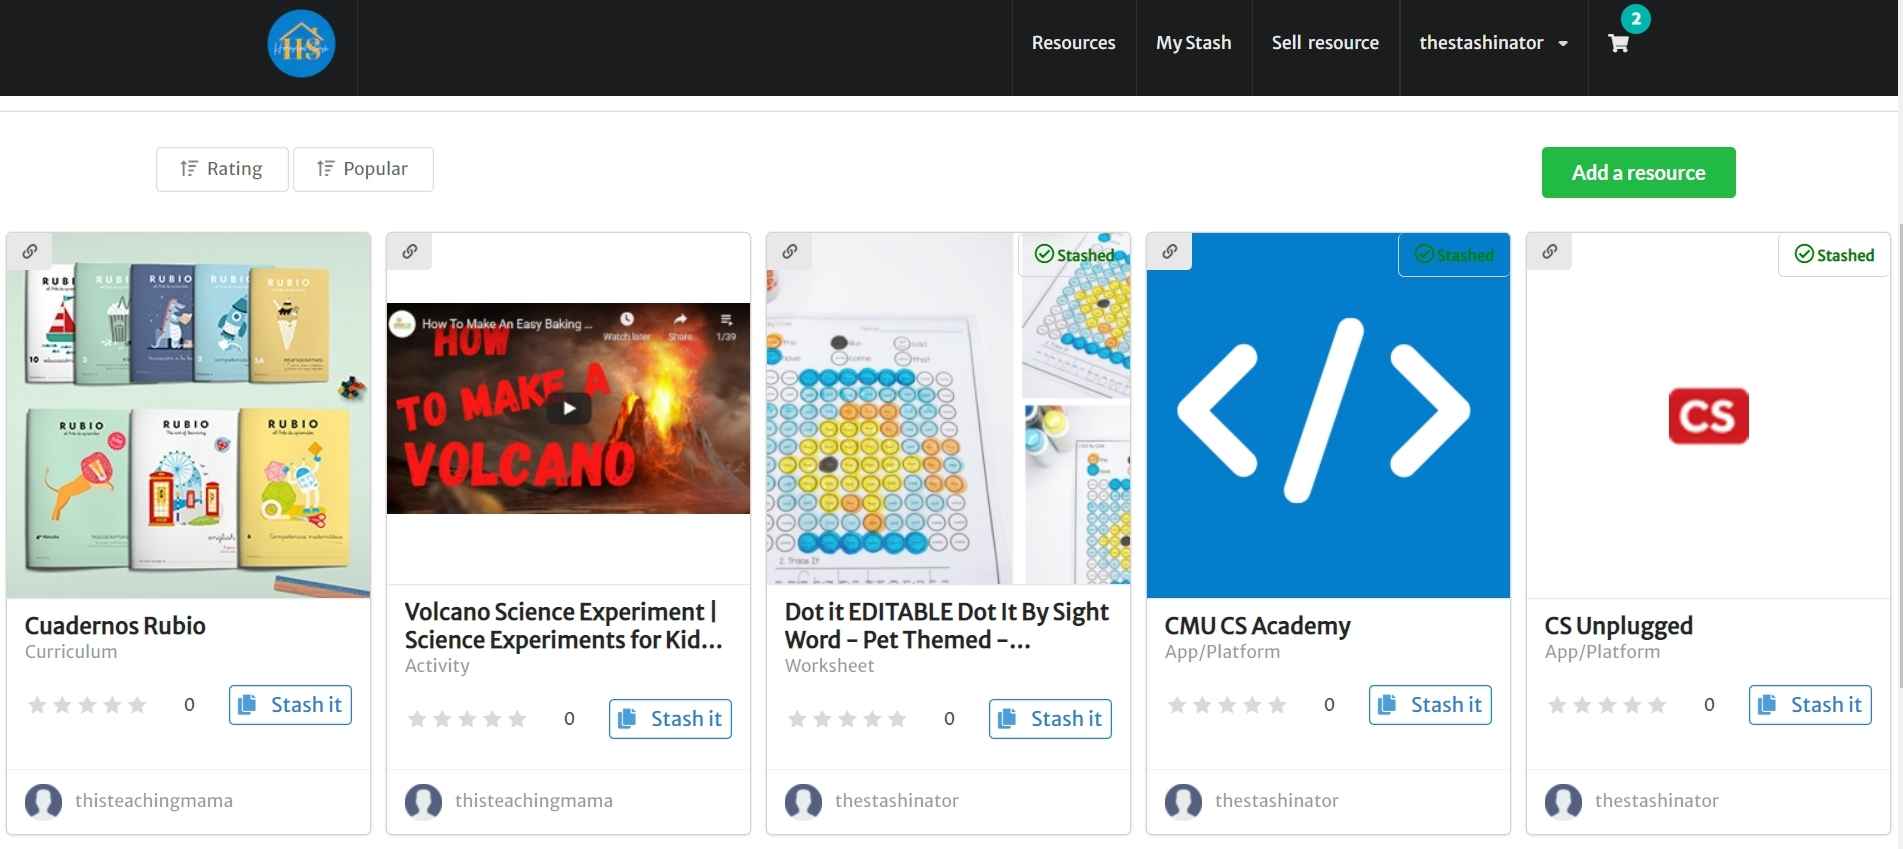Open Dot it EDITABLE Dot It By Sight title

click(x=946, y=626)
